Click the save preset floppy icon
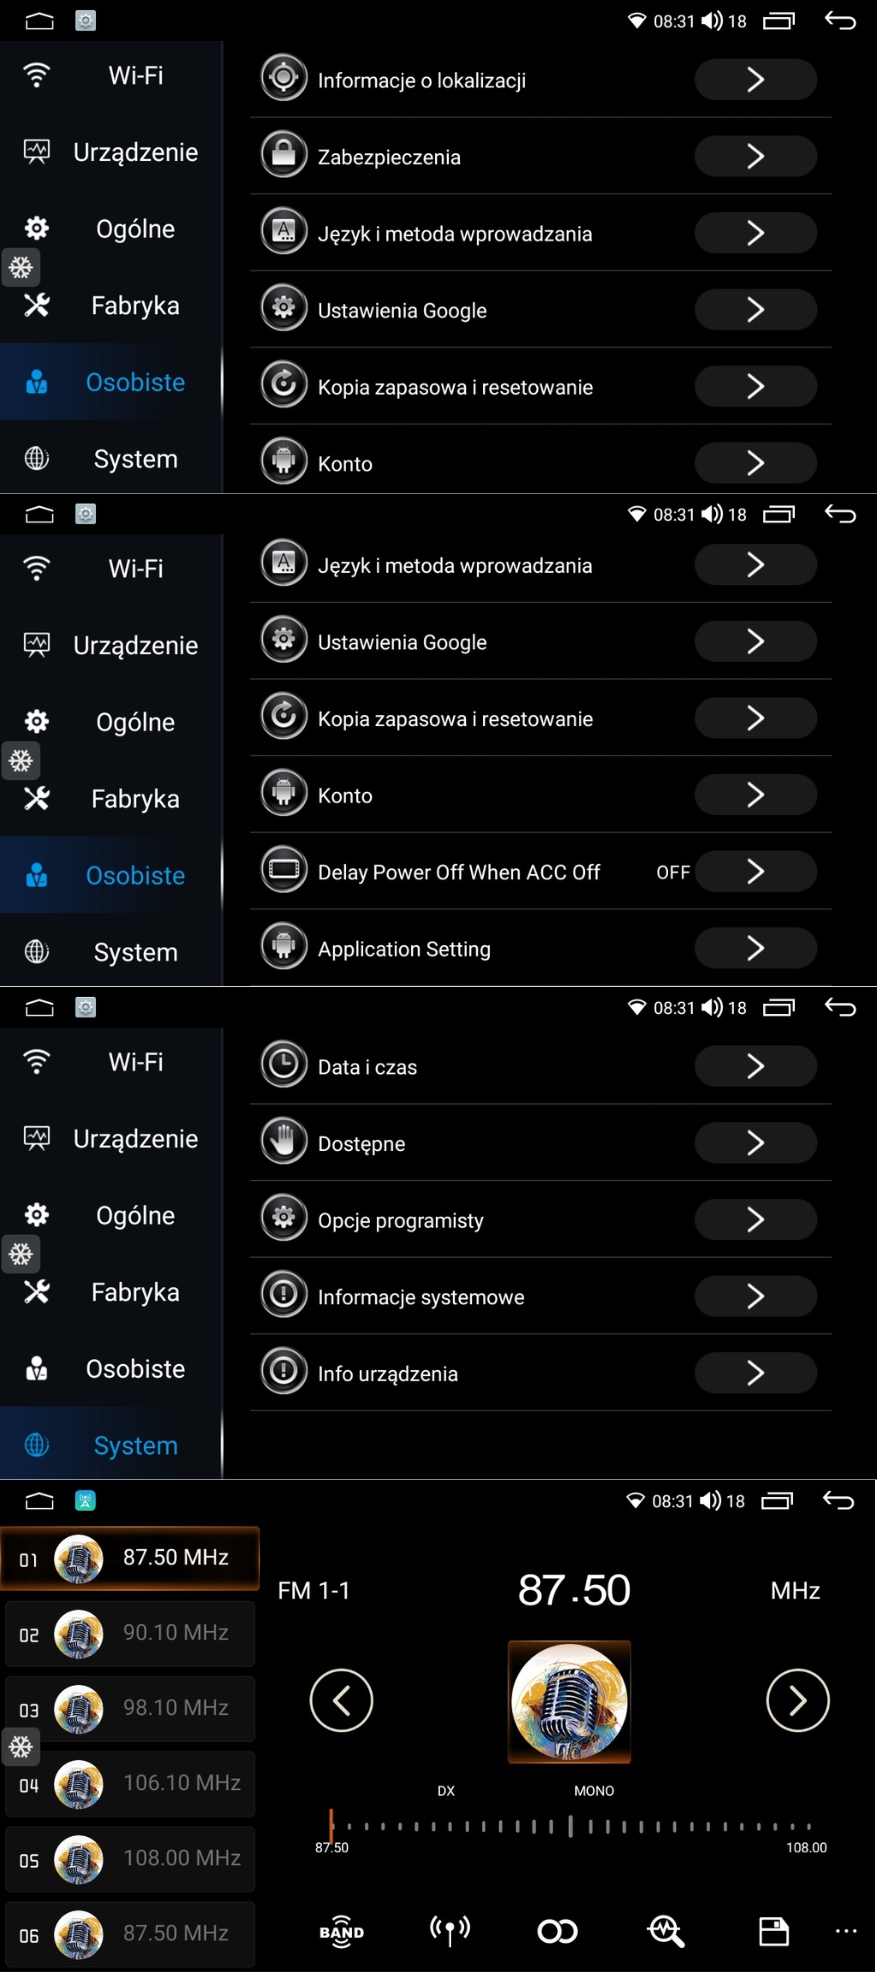The width and height of the screenshot is (877, 1972). pyautogui.click(x=773, y=1931)
